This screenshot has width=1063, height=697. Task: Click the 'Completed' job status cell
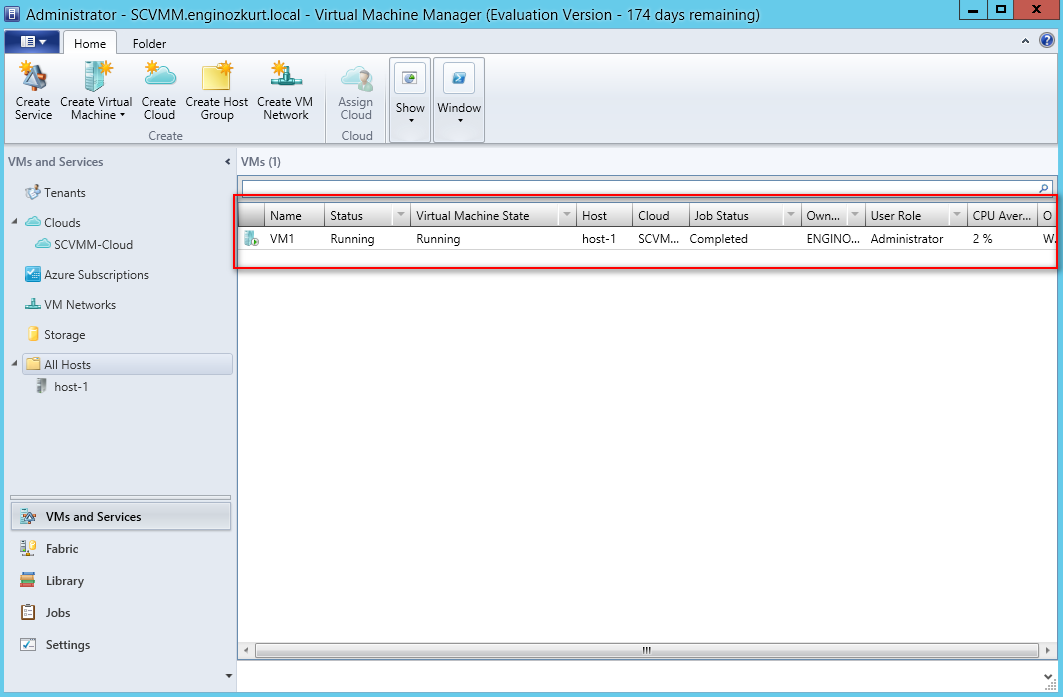(x=719, y=239)
